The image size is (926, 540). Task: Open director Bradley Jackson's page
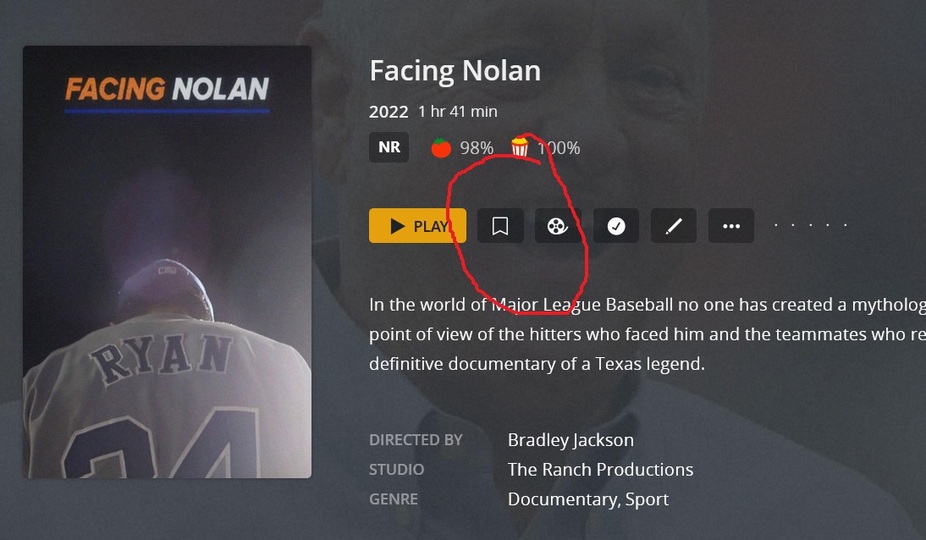[570, 440]
